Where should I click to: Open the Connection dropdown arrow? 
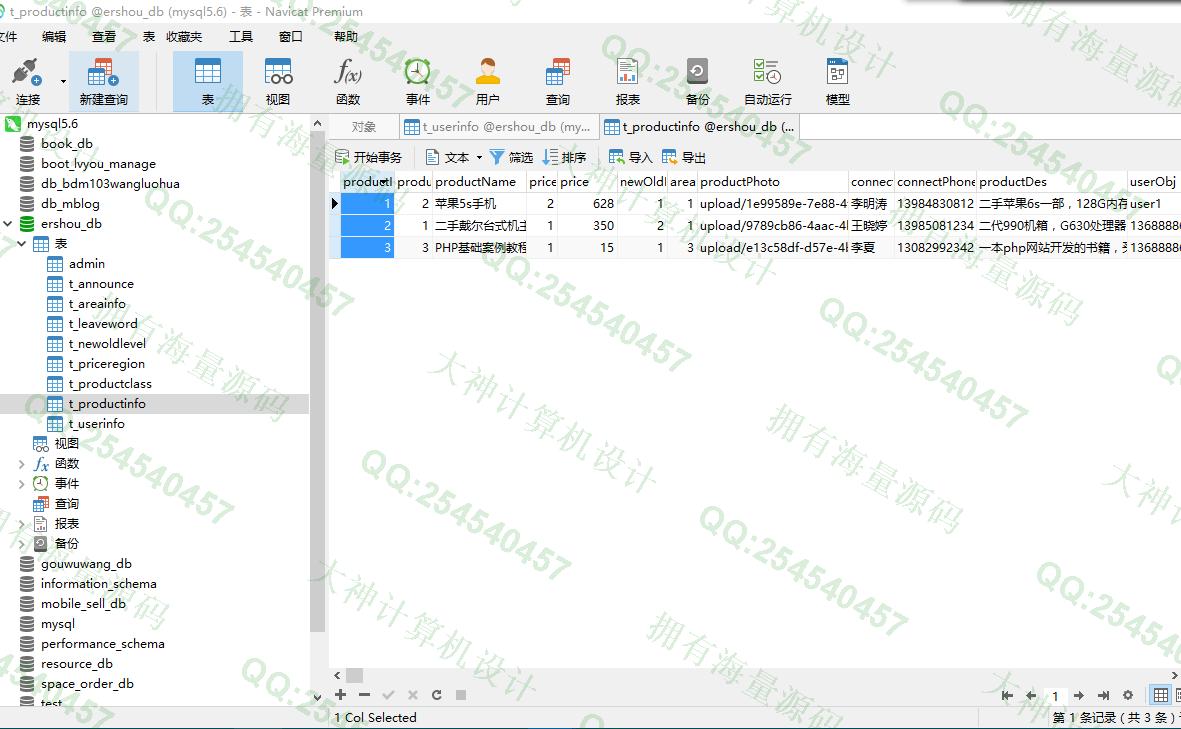click(63, 81)
